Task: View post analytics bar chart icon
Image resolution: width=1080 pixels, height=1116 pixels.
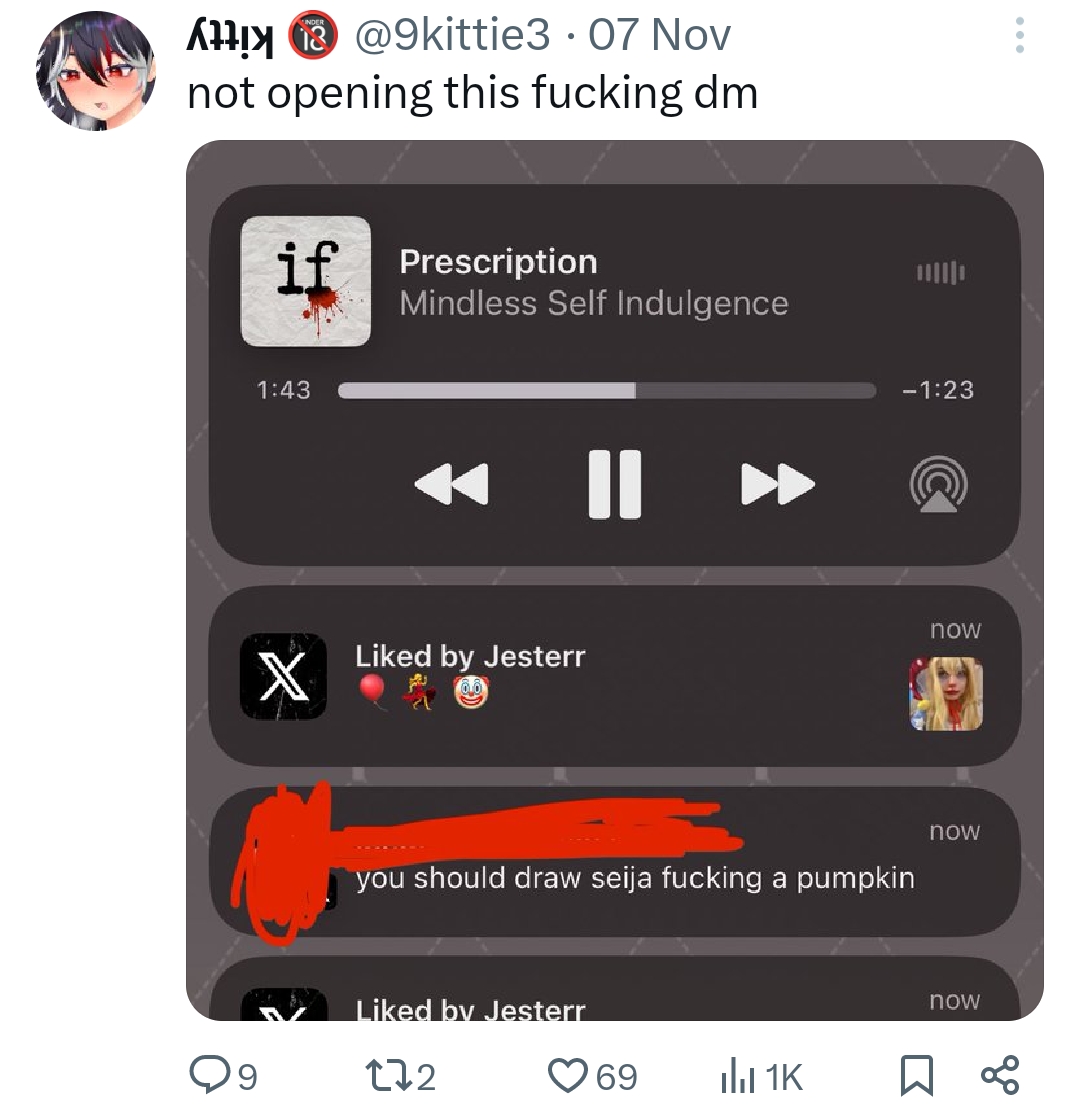Action: [737, 1075]
